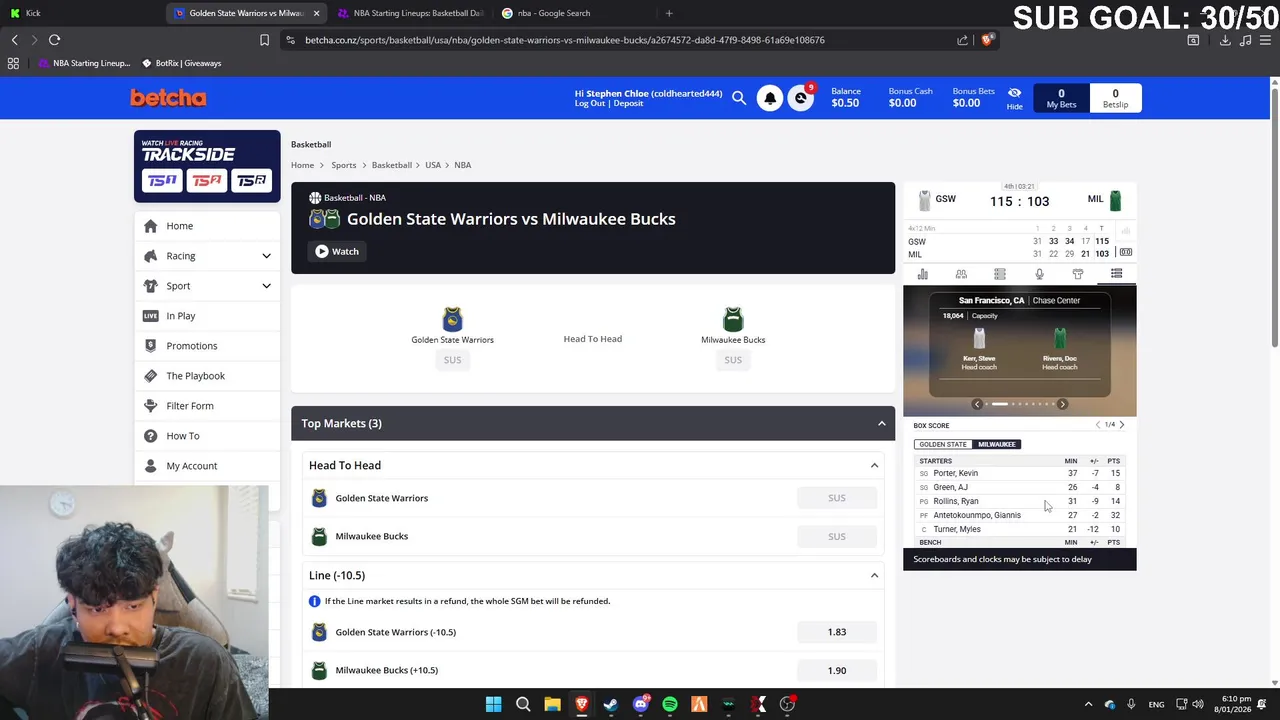This screenshot has width=1280, height=720.
Task: Open browser downloads icon
Action: tap(1225, 40)
